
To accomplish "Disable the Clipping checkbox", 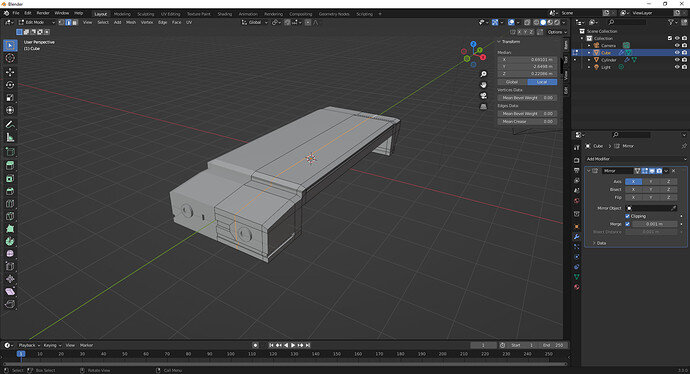I will click(628, 216).
